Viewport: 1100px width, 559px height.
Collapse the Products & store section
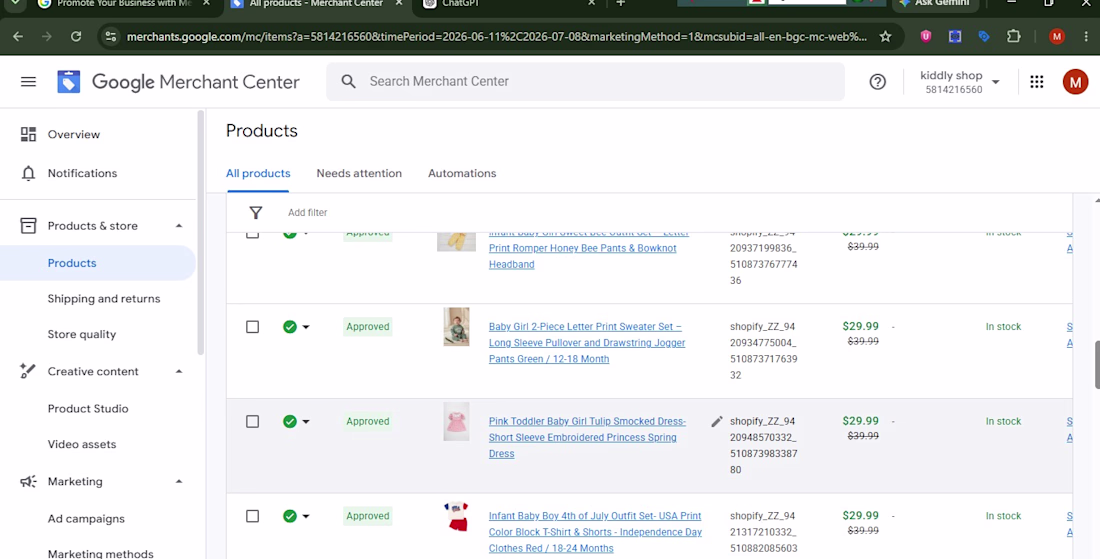tap(179, 226)
